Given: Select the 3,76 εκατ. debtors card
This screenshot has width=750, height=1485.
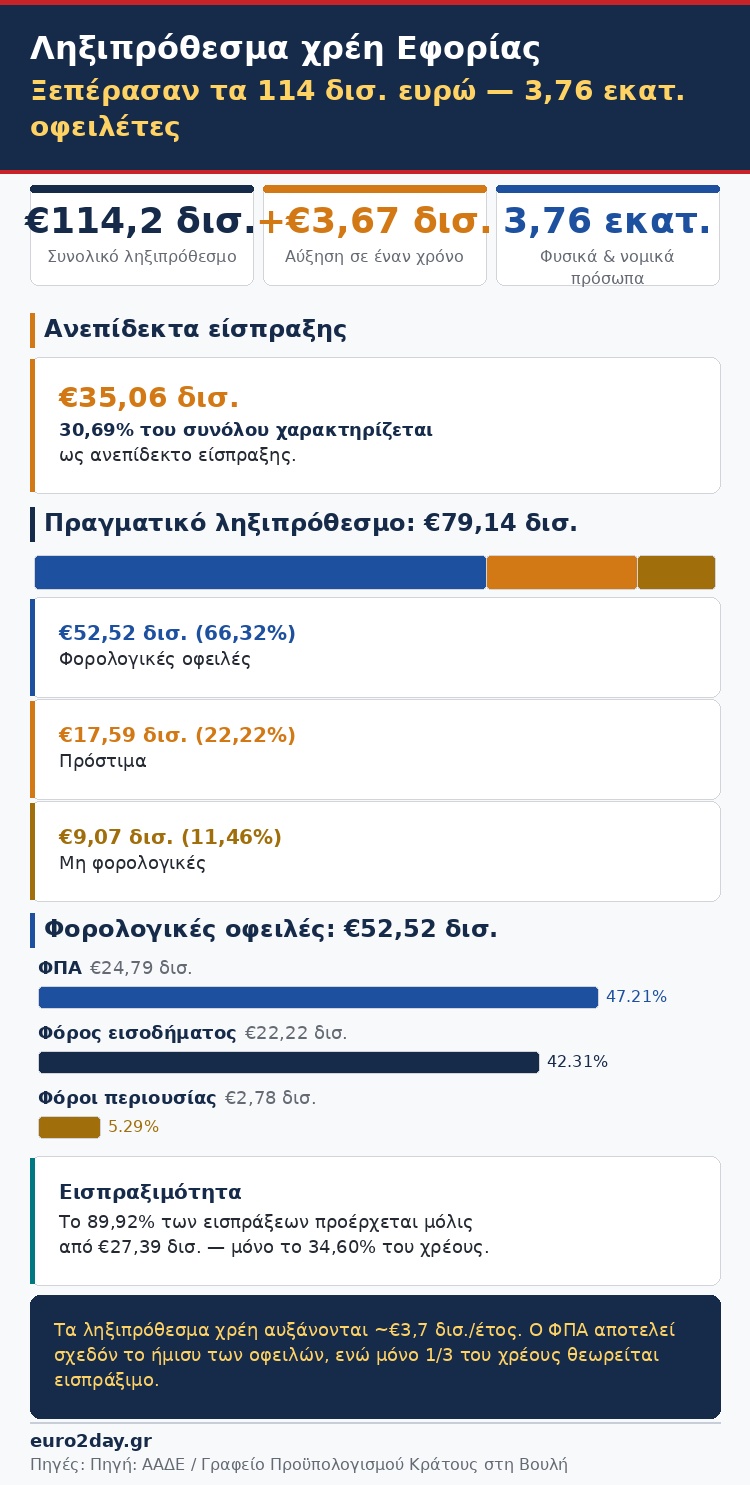Looking at the screenshot, I should tap(608, 235).
